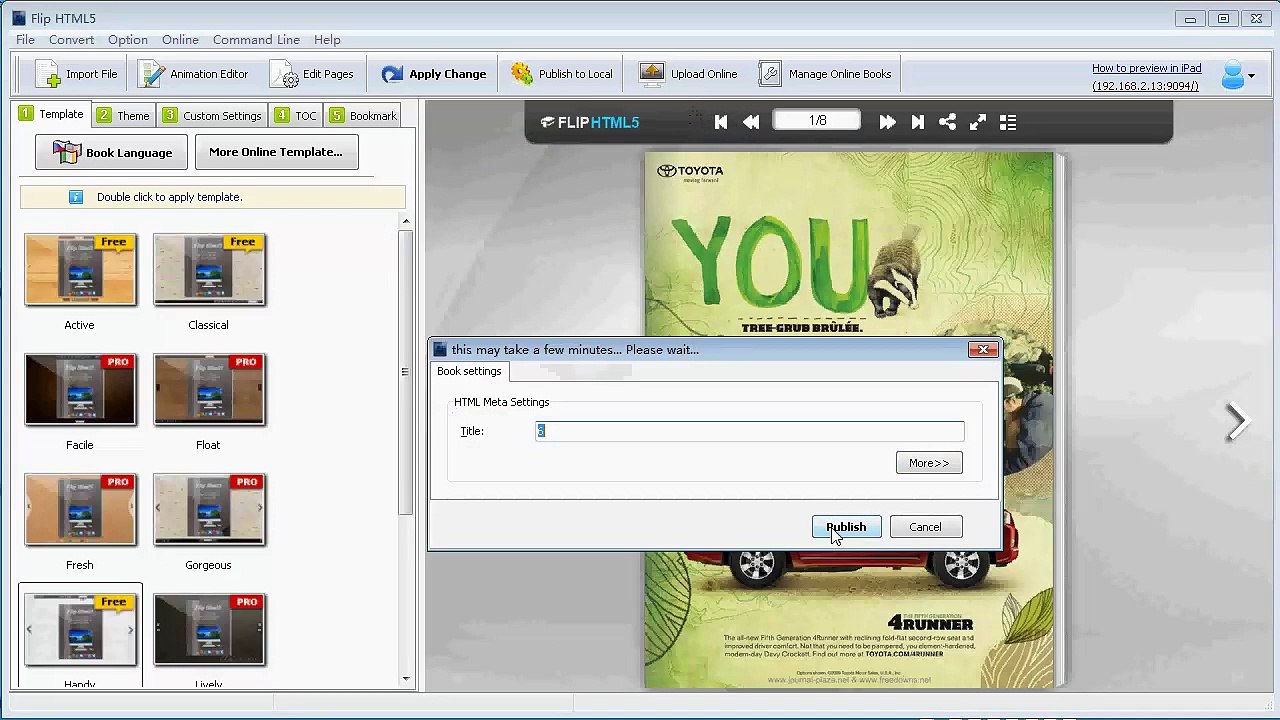Click Upload Online in the toolbar
This screenshot has height=720, width=1280.
[x=689, y=74]
